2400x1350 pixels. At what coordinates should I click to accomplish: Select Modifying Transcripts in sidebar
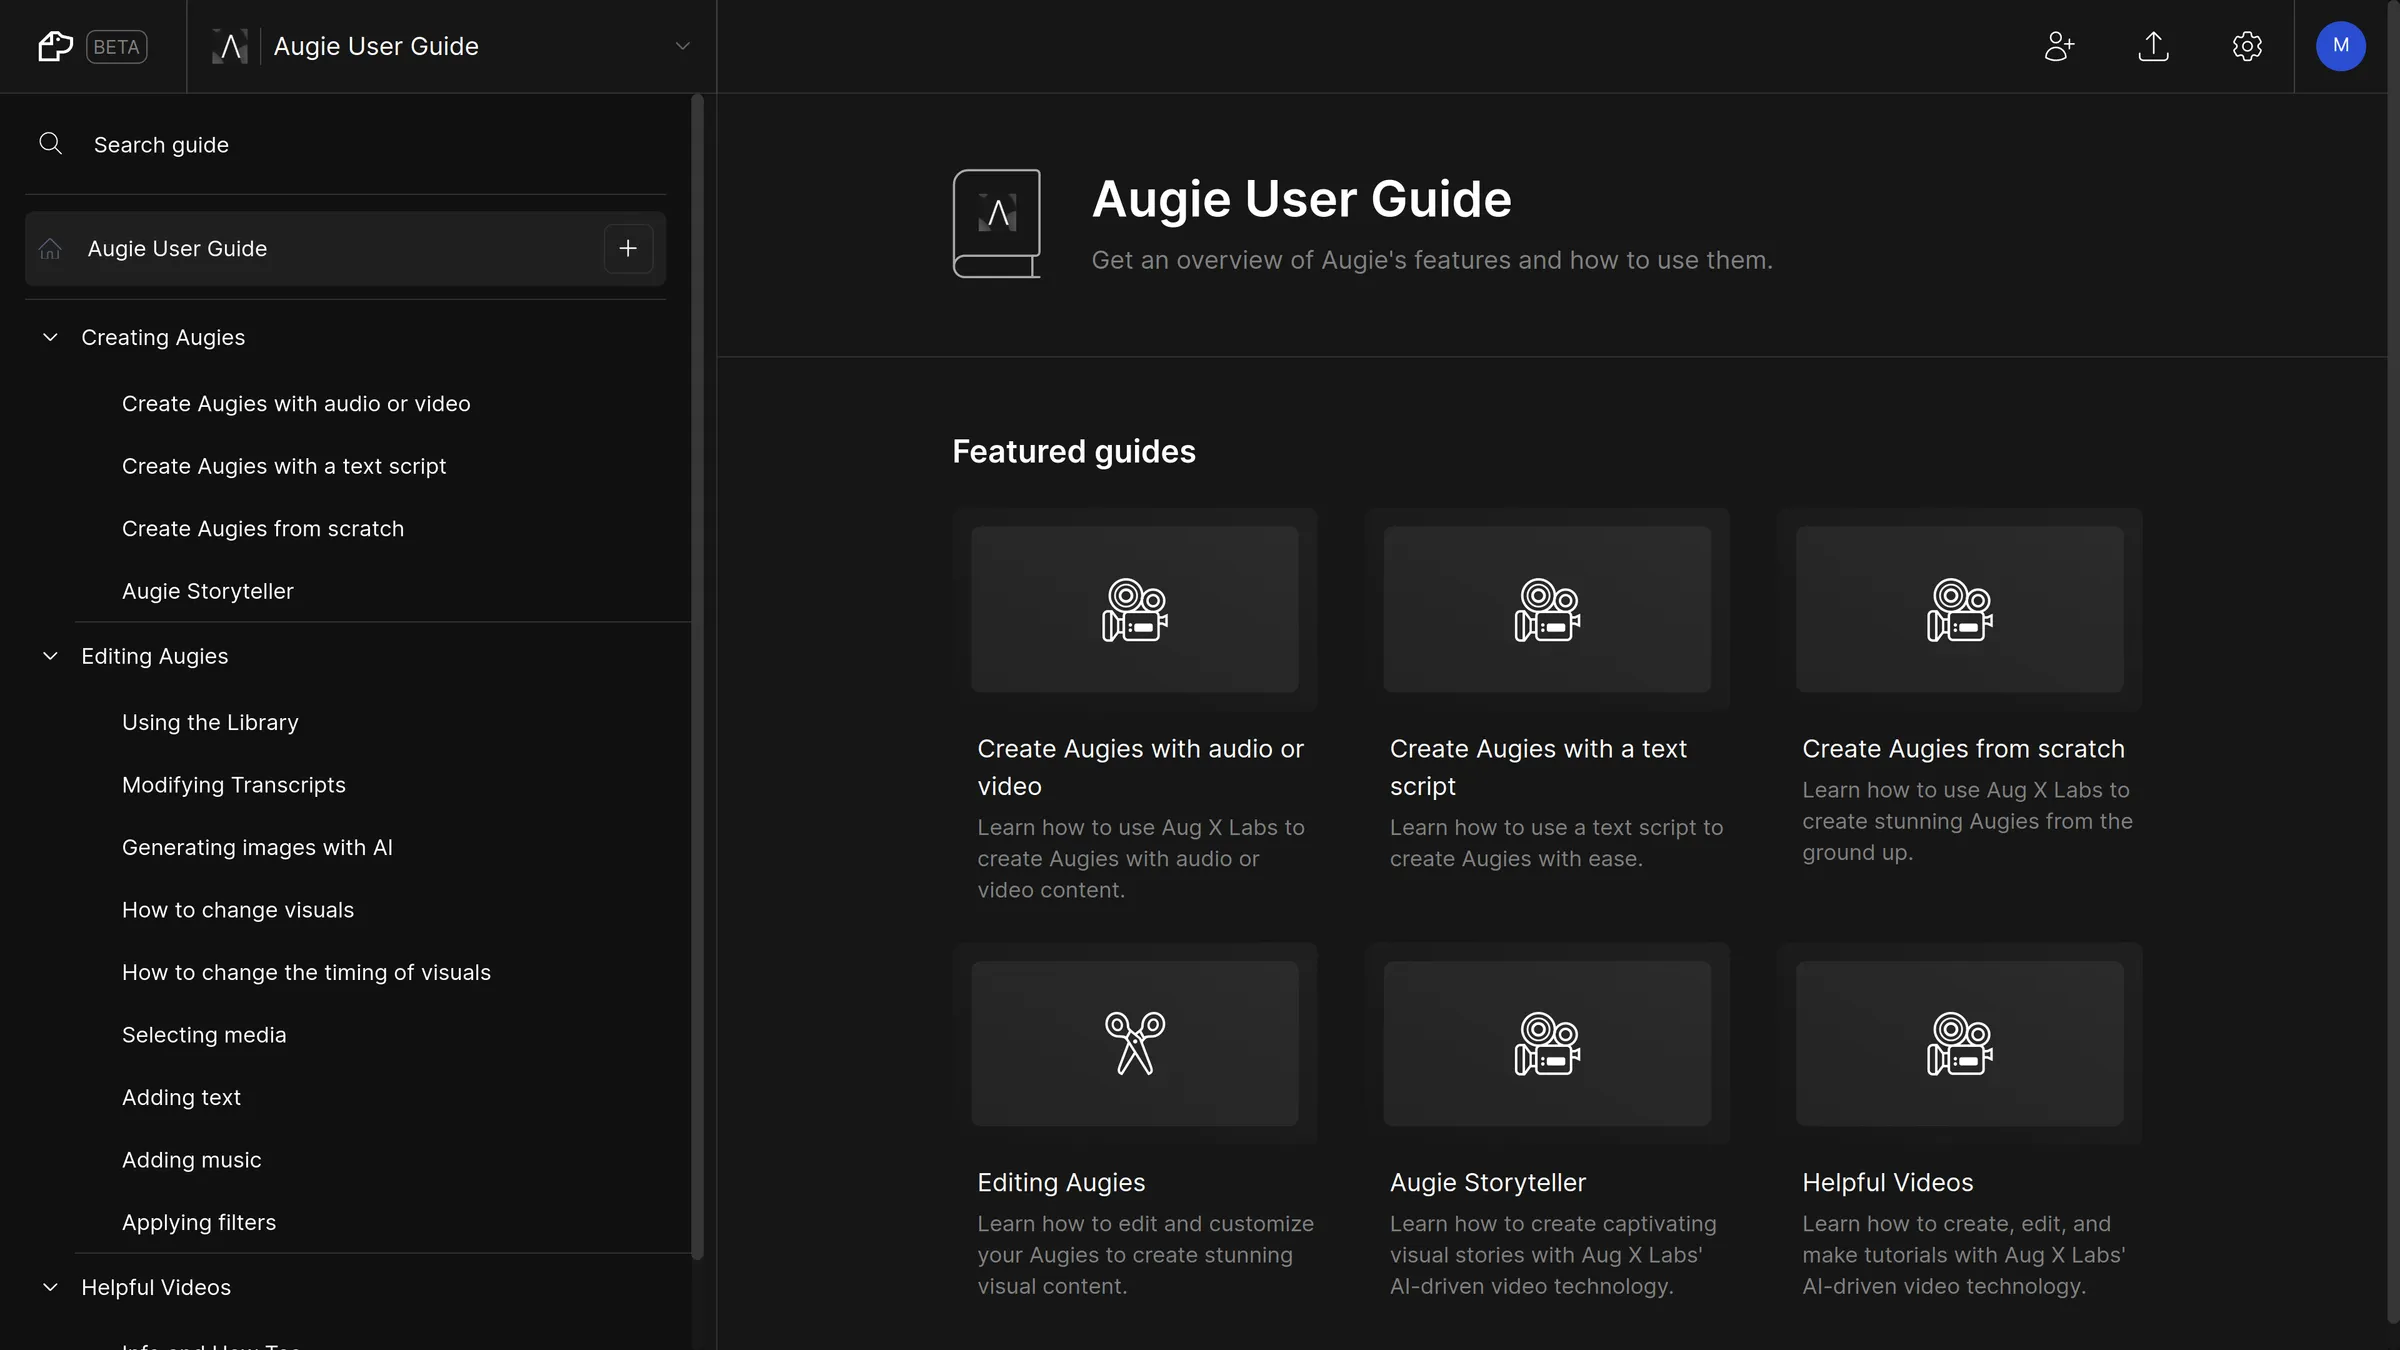233,785
